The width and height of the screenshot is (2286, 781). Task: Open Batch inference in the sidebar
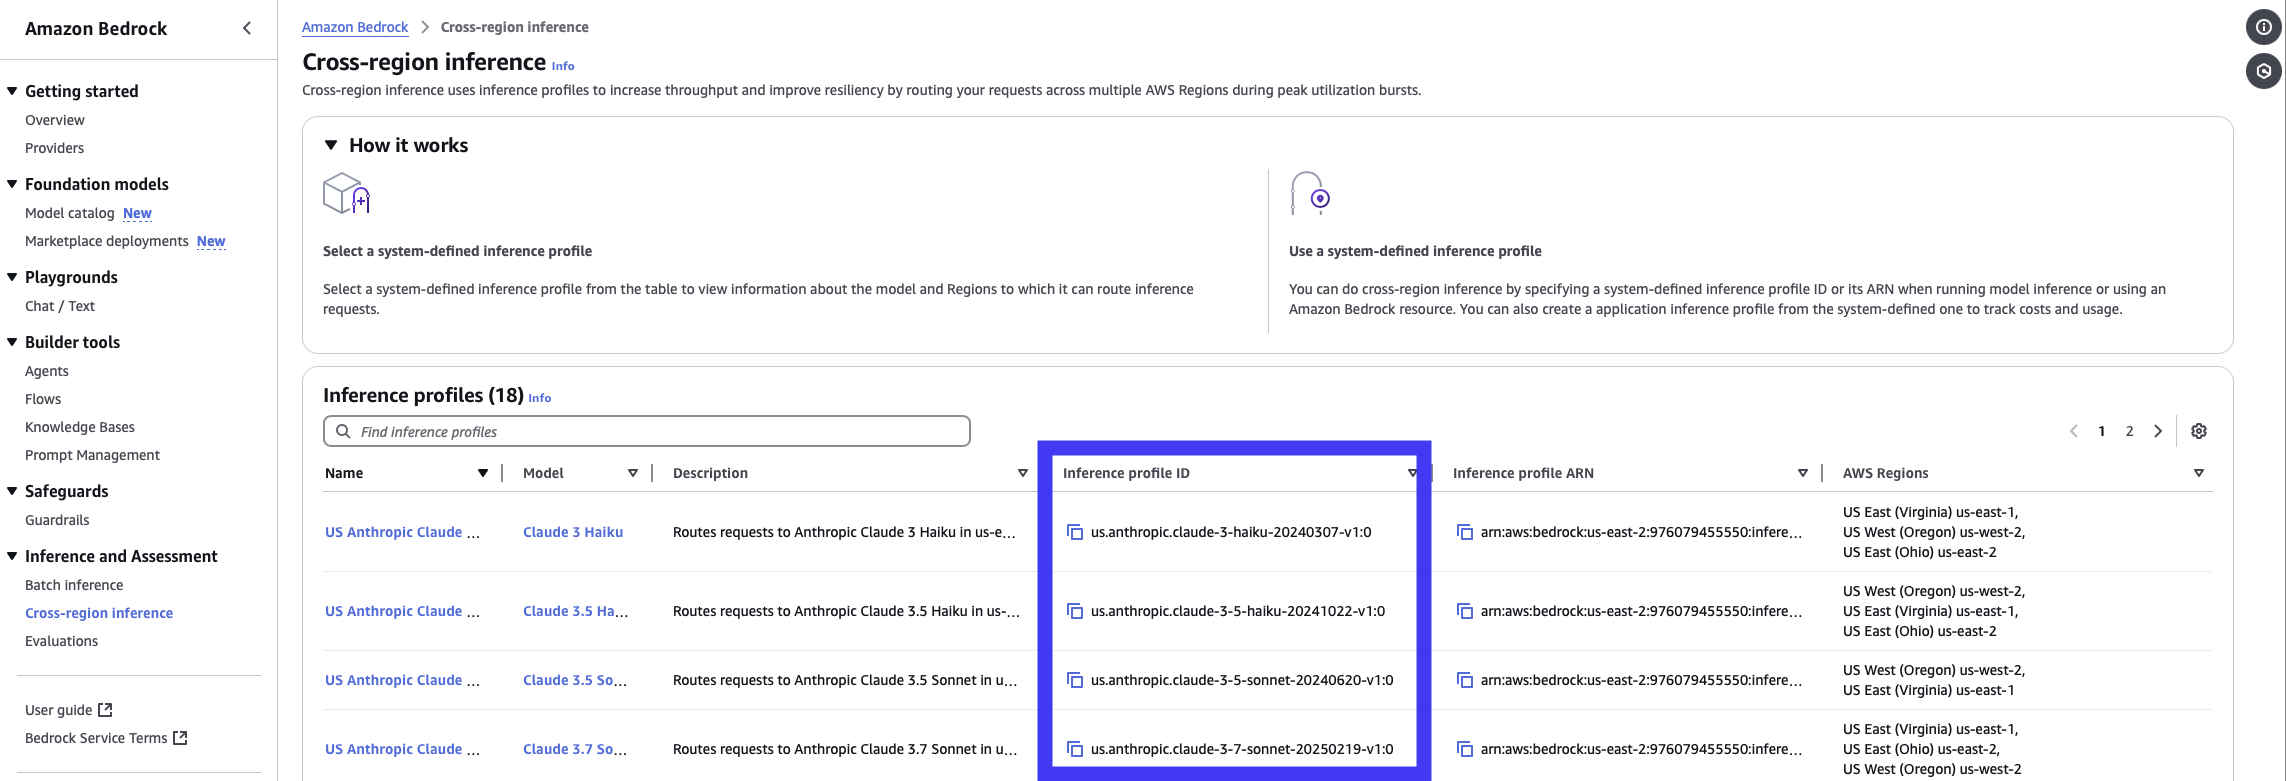(x=74, y=585)
